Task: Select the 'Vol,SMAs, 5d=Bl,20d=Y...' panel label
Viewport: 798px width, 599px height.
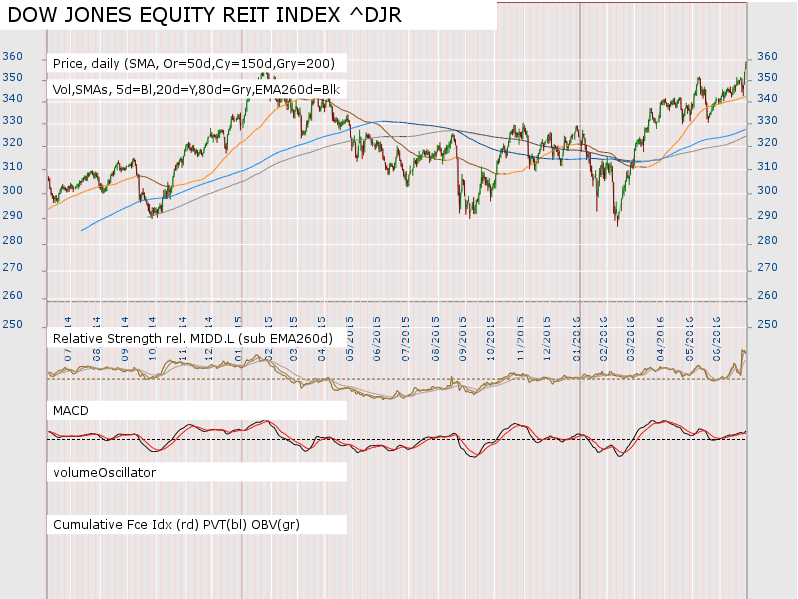Action: click(196, 90)
